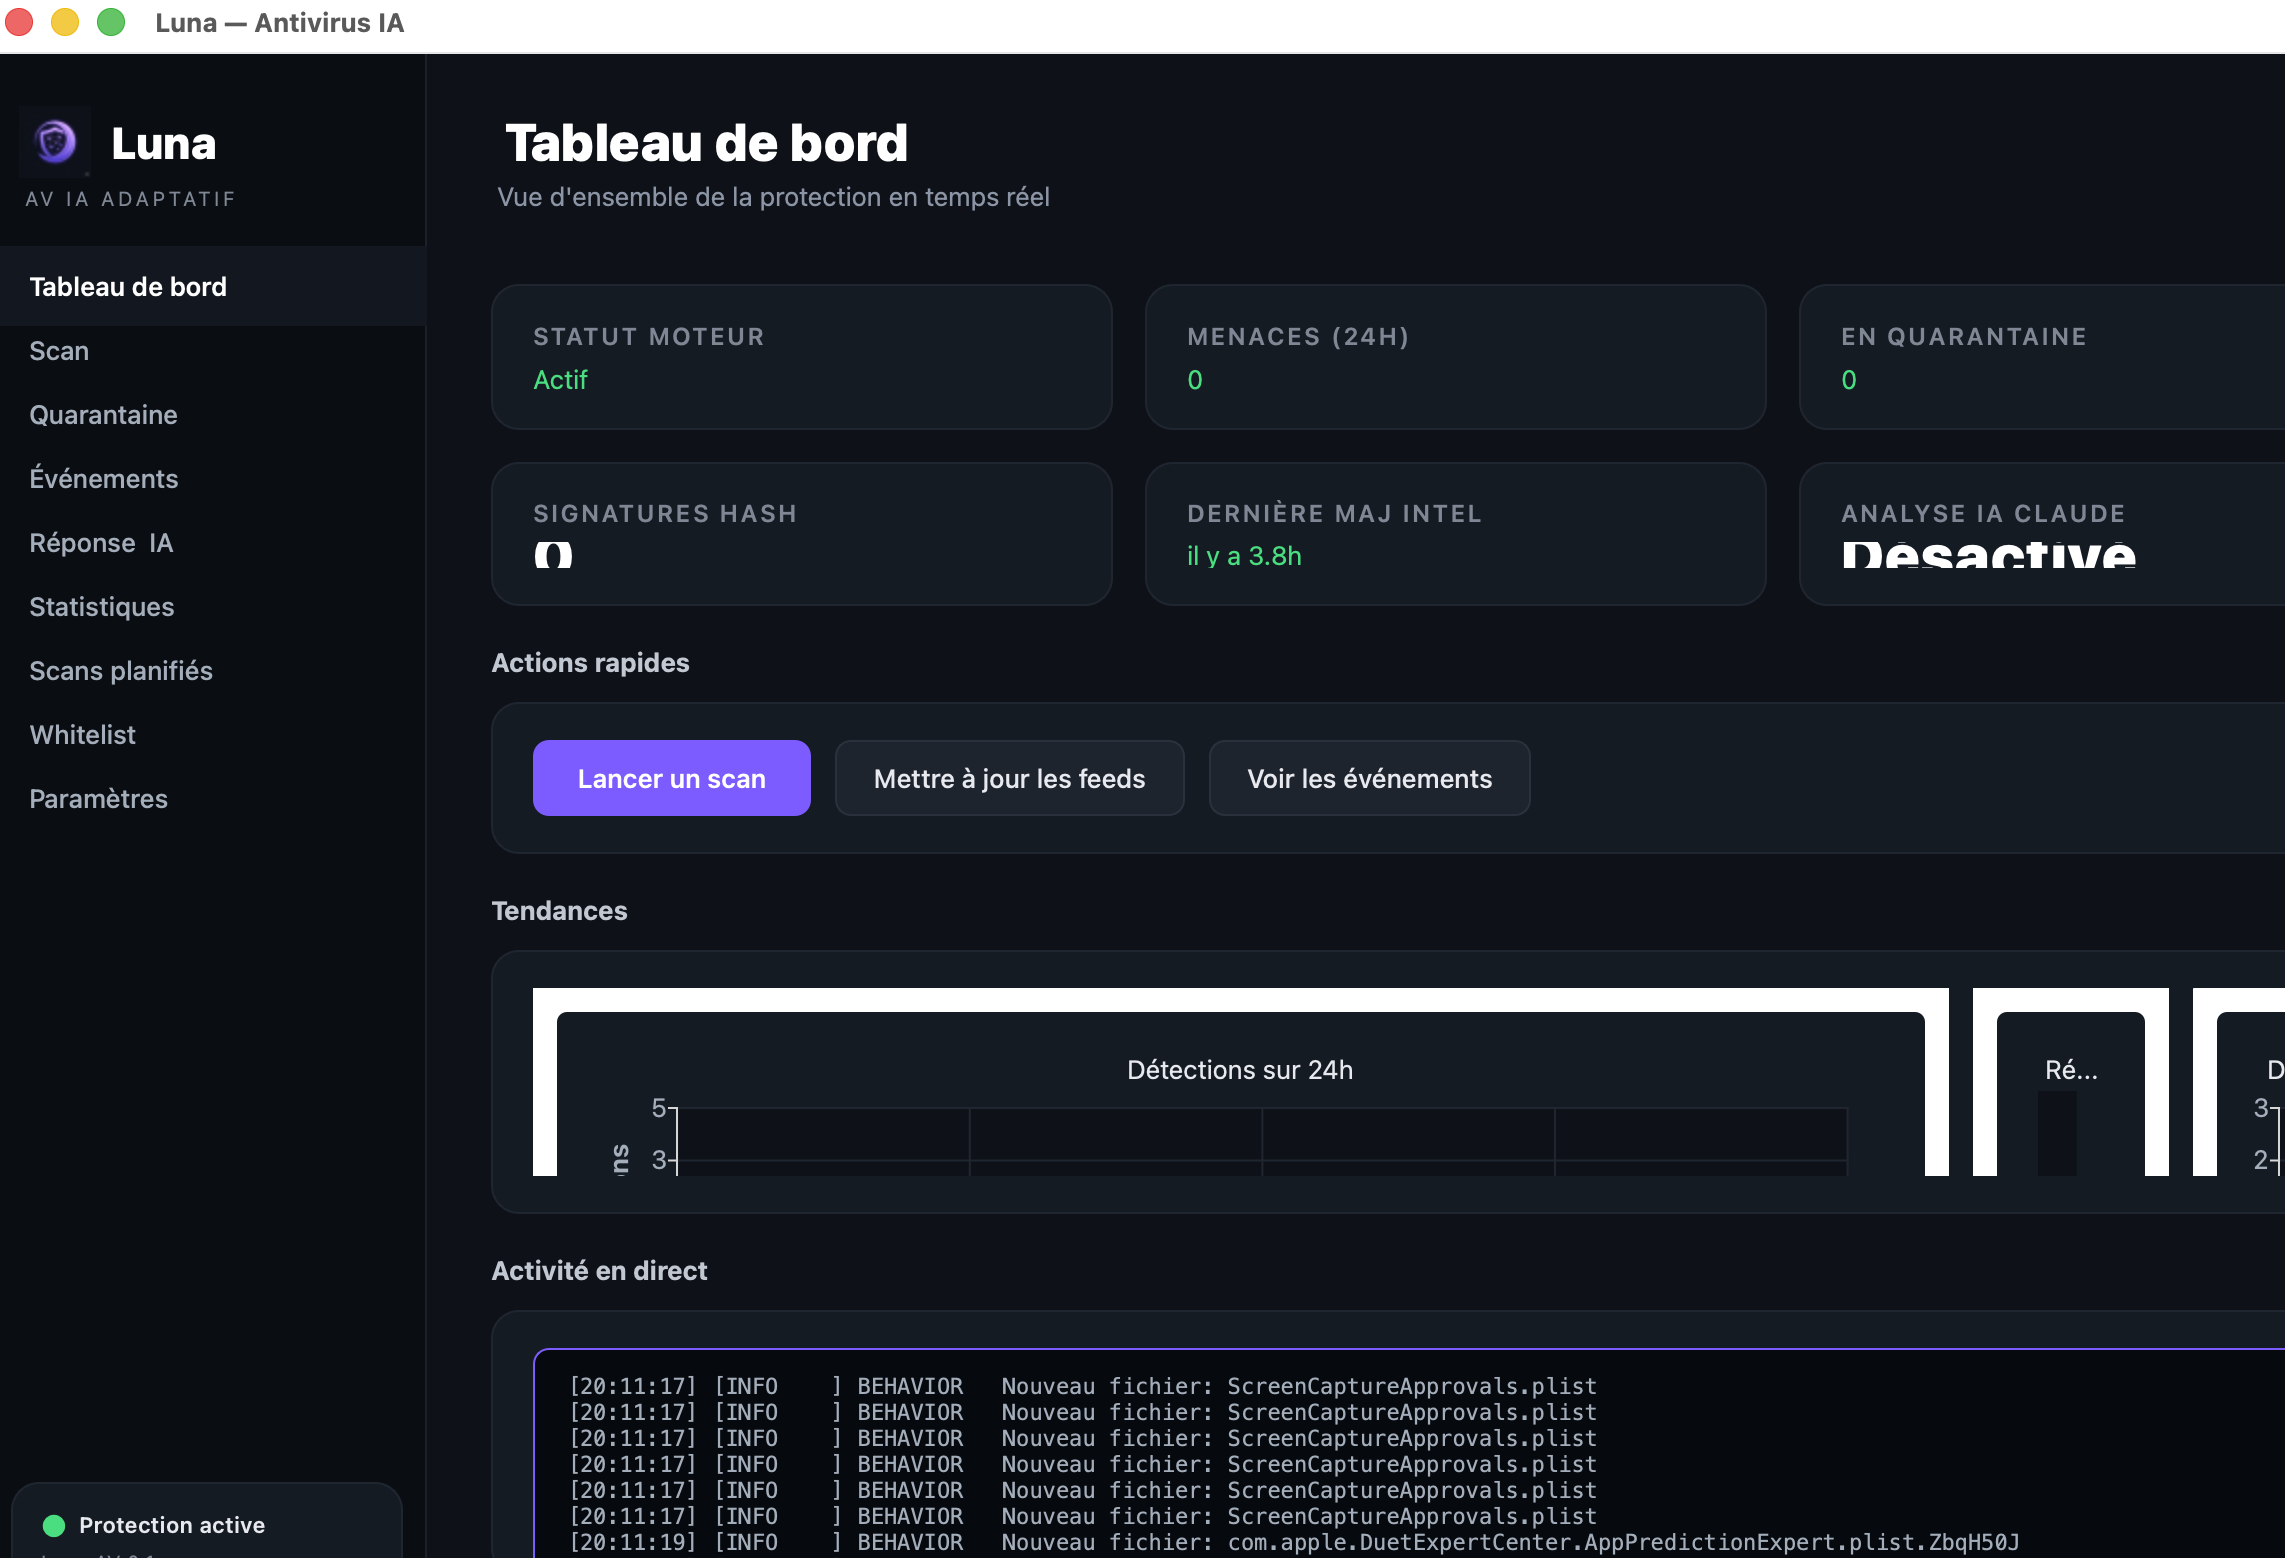Click the 'il y a 3.8h' value
Viewport: 2285px width, 1558px height.
[1244, 556]
